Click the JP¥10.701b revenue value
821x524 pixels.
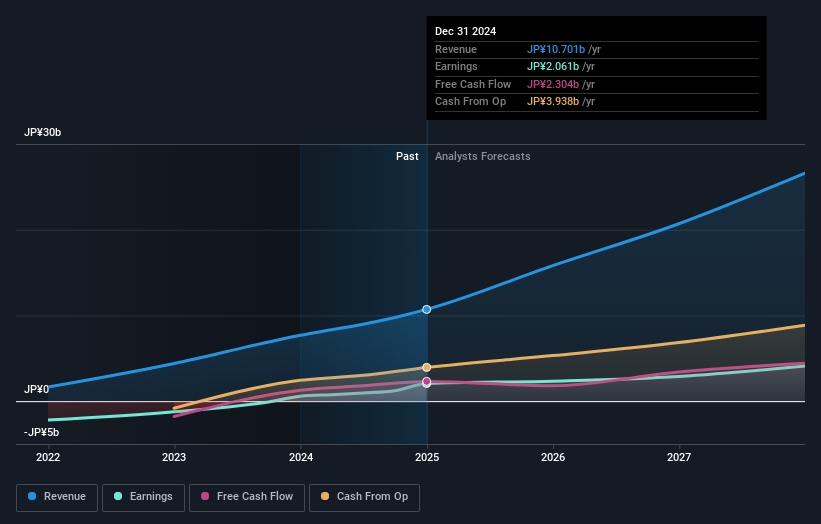[x=556, y=49]
